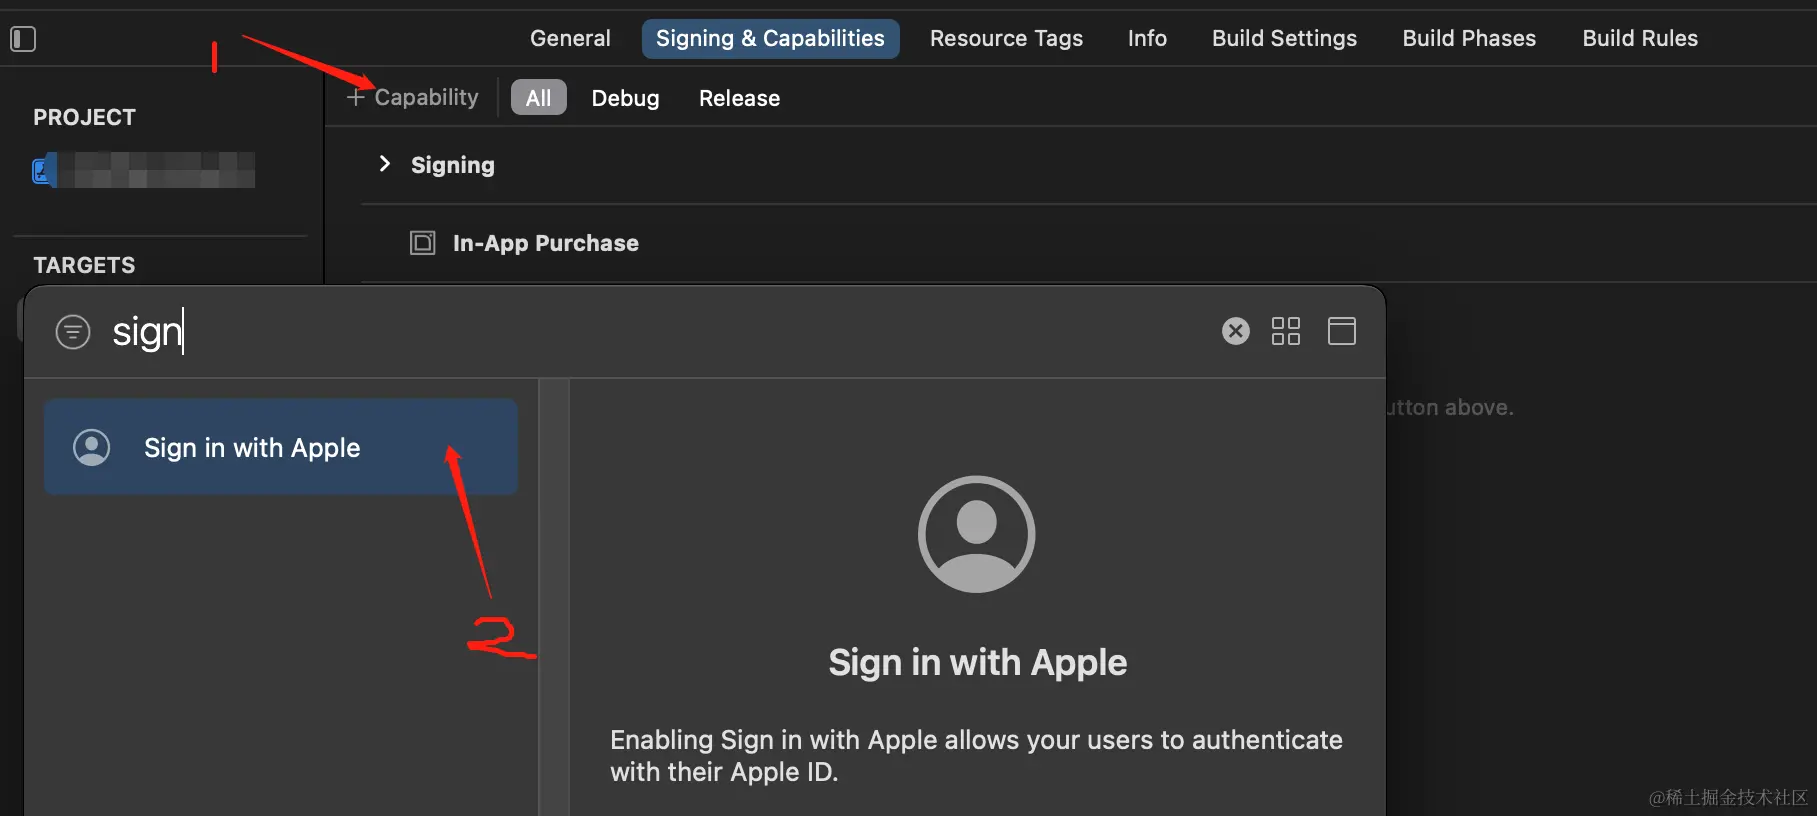The width and height of the screenshot is (1817, 816).
Task: Switch to the Resource Tags tab
Action: [x=1006, y=38]
